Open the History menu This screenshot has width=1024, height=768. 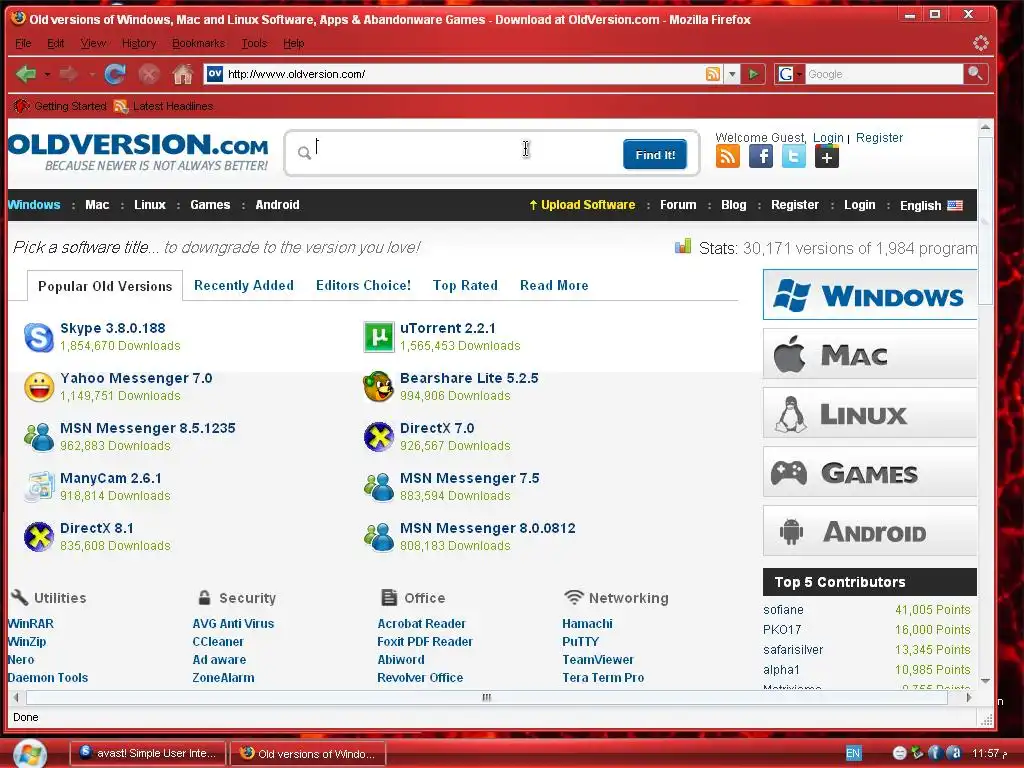[x=139, y=43]
